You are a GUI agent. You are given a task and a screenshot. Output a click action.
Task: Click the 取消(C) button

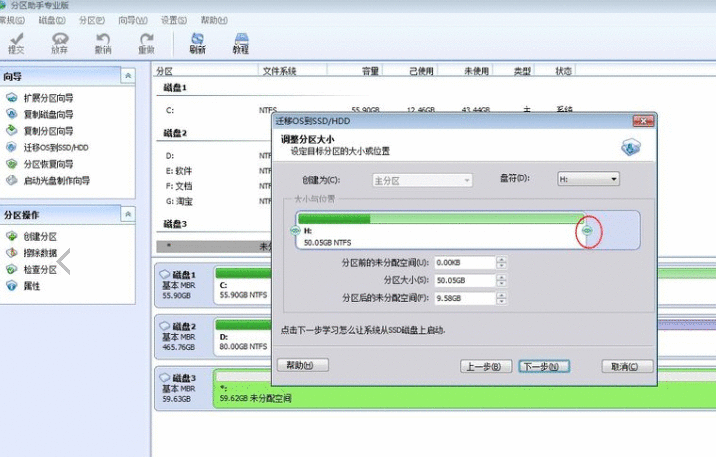[627, 367]
